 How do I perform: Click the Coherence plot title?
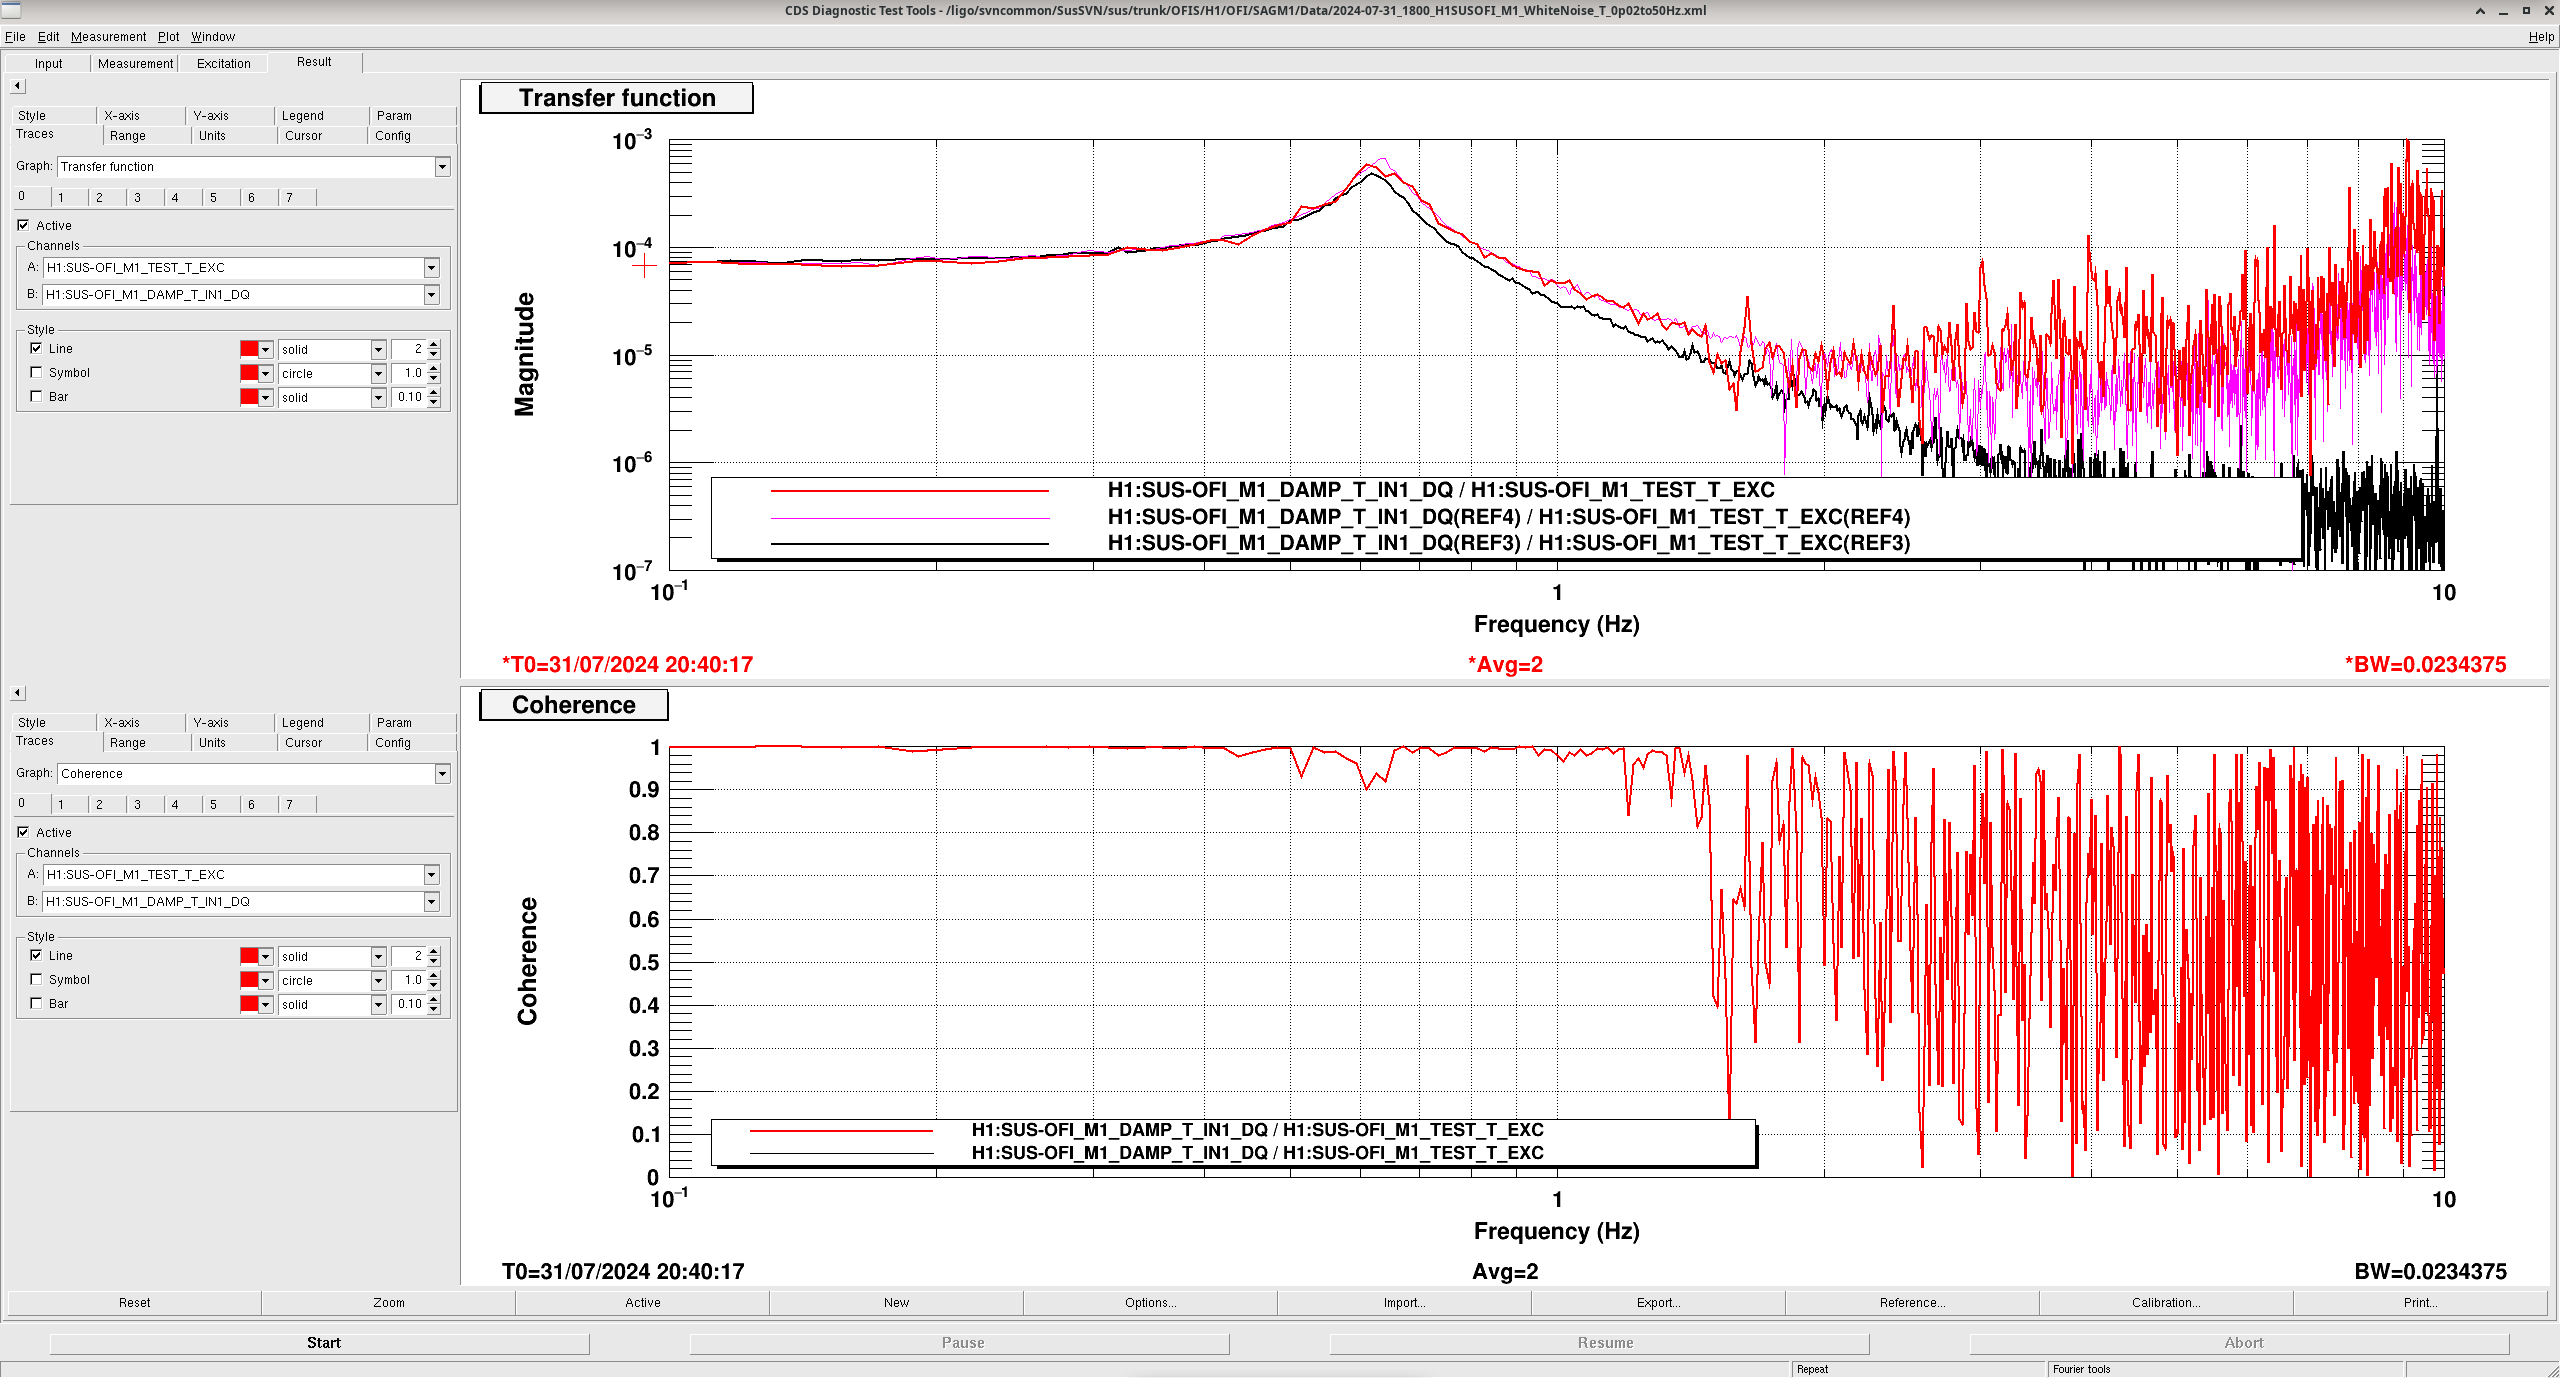(574, 705)
